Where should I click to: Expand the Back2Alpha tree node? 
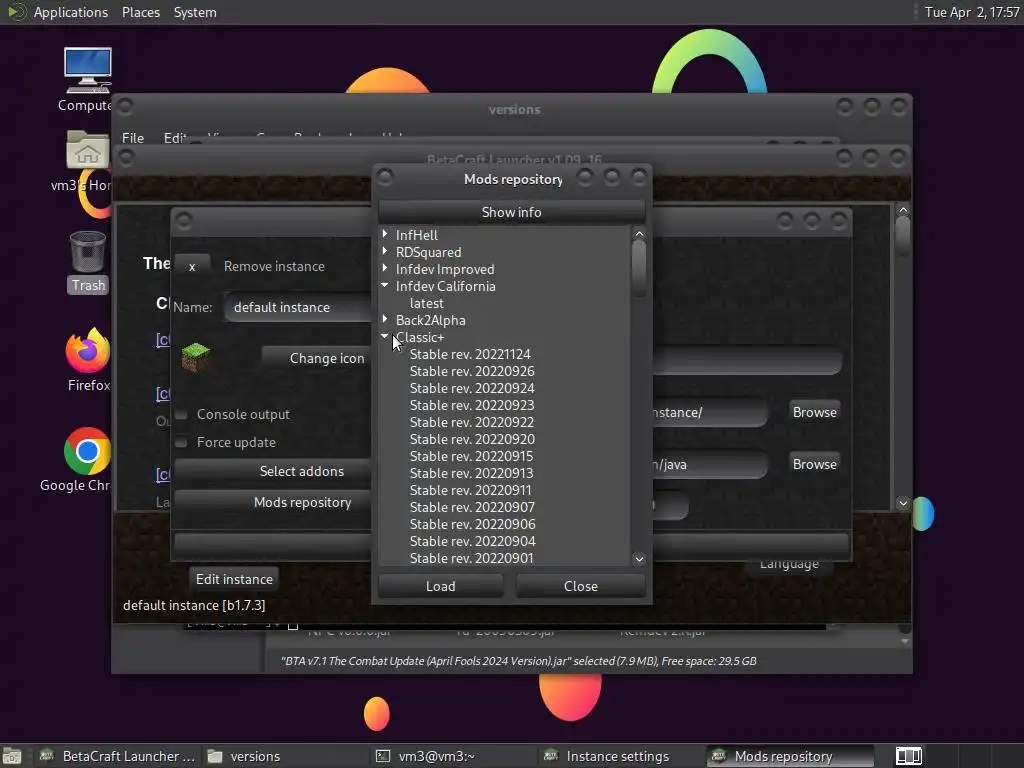point(385,319)
